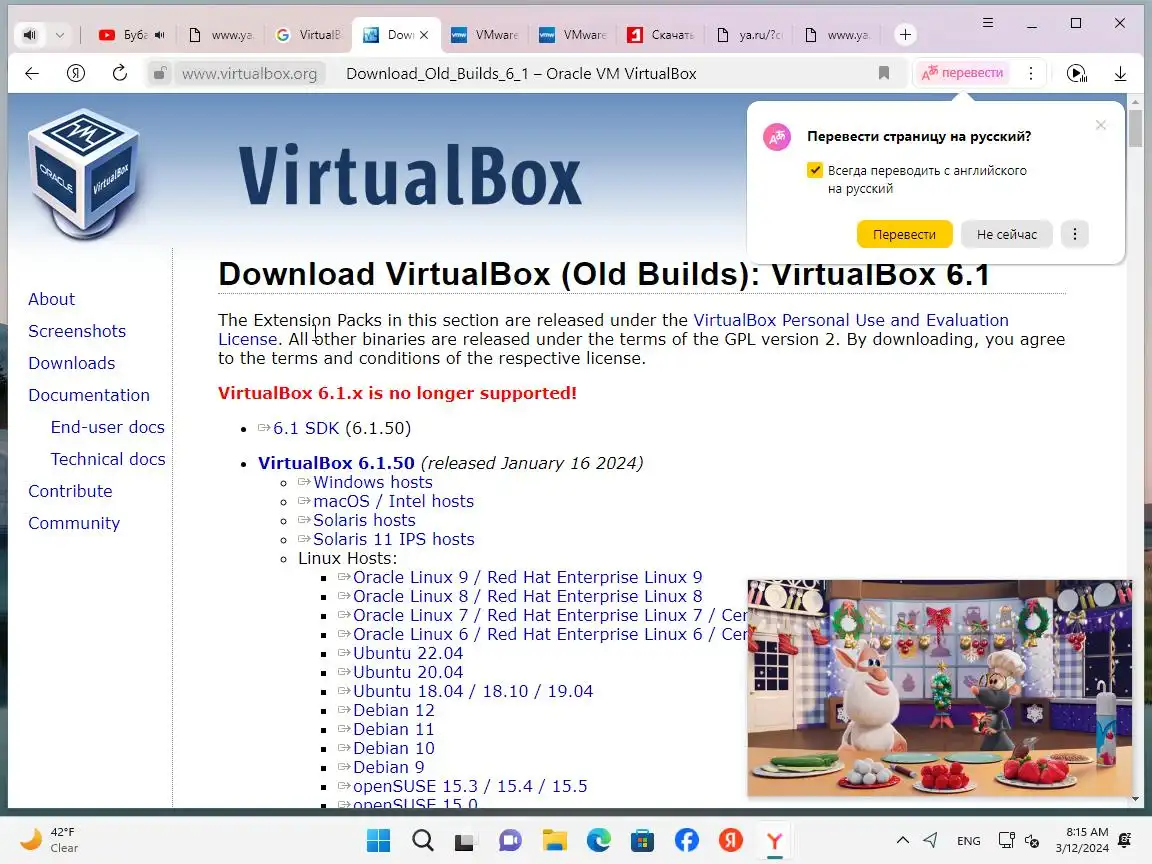This screenshot has width=1152, height=864.
Task: Open Yandex home button
Action: [76, 73]
